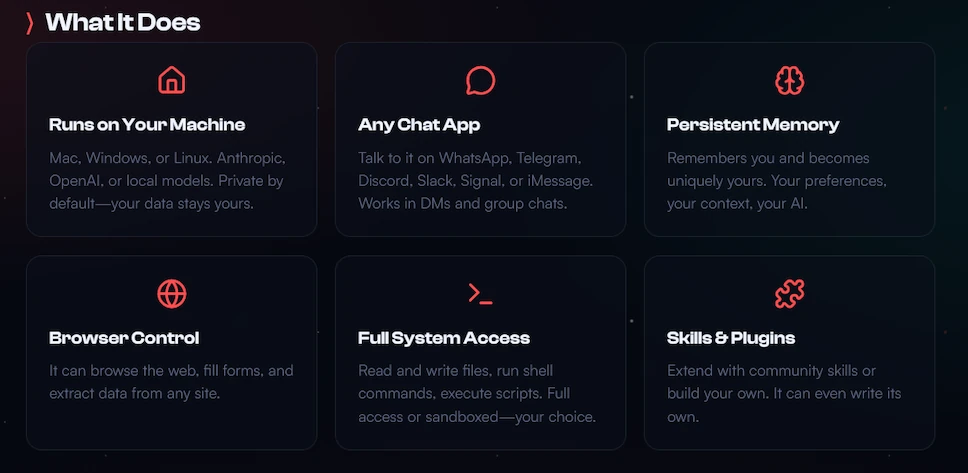The image size is (968, 473).
Task: Select the "Skills & Plugins" heading
Action: pyautogui.click(x=731, y=338)
